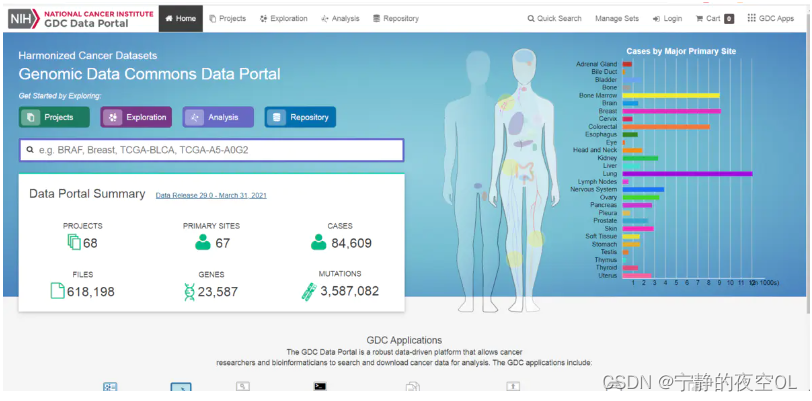
Task: Click the green Projects button
Action: pos(54,117)
